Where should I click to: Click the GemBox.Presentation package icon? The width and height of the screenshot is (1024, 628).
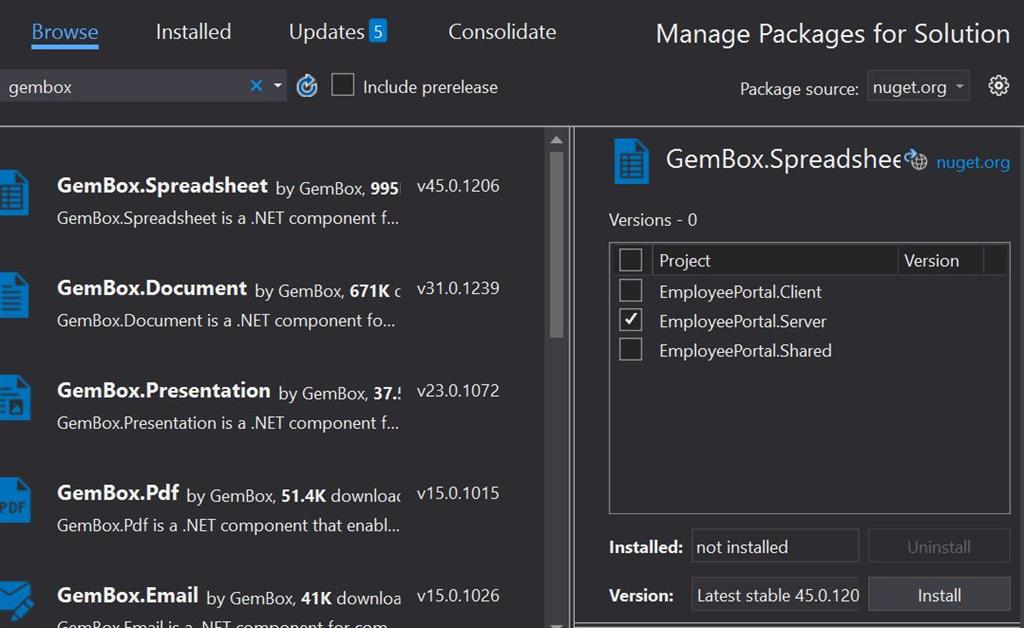pyautogui.click(x=14, y=398)
